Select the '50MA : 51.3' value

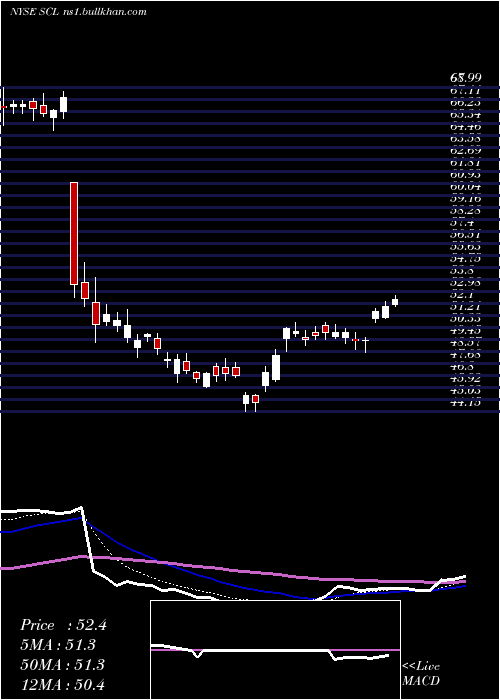(x=62, y=664)
